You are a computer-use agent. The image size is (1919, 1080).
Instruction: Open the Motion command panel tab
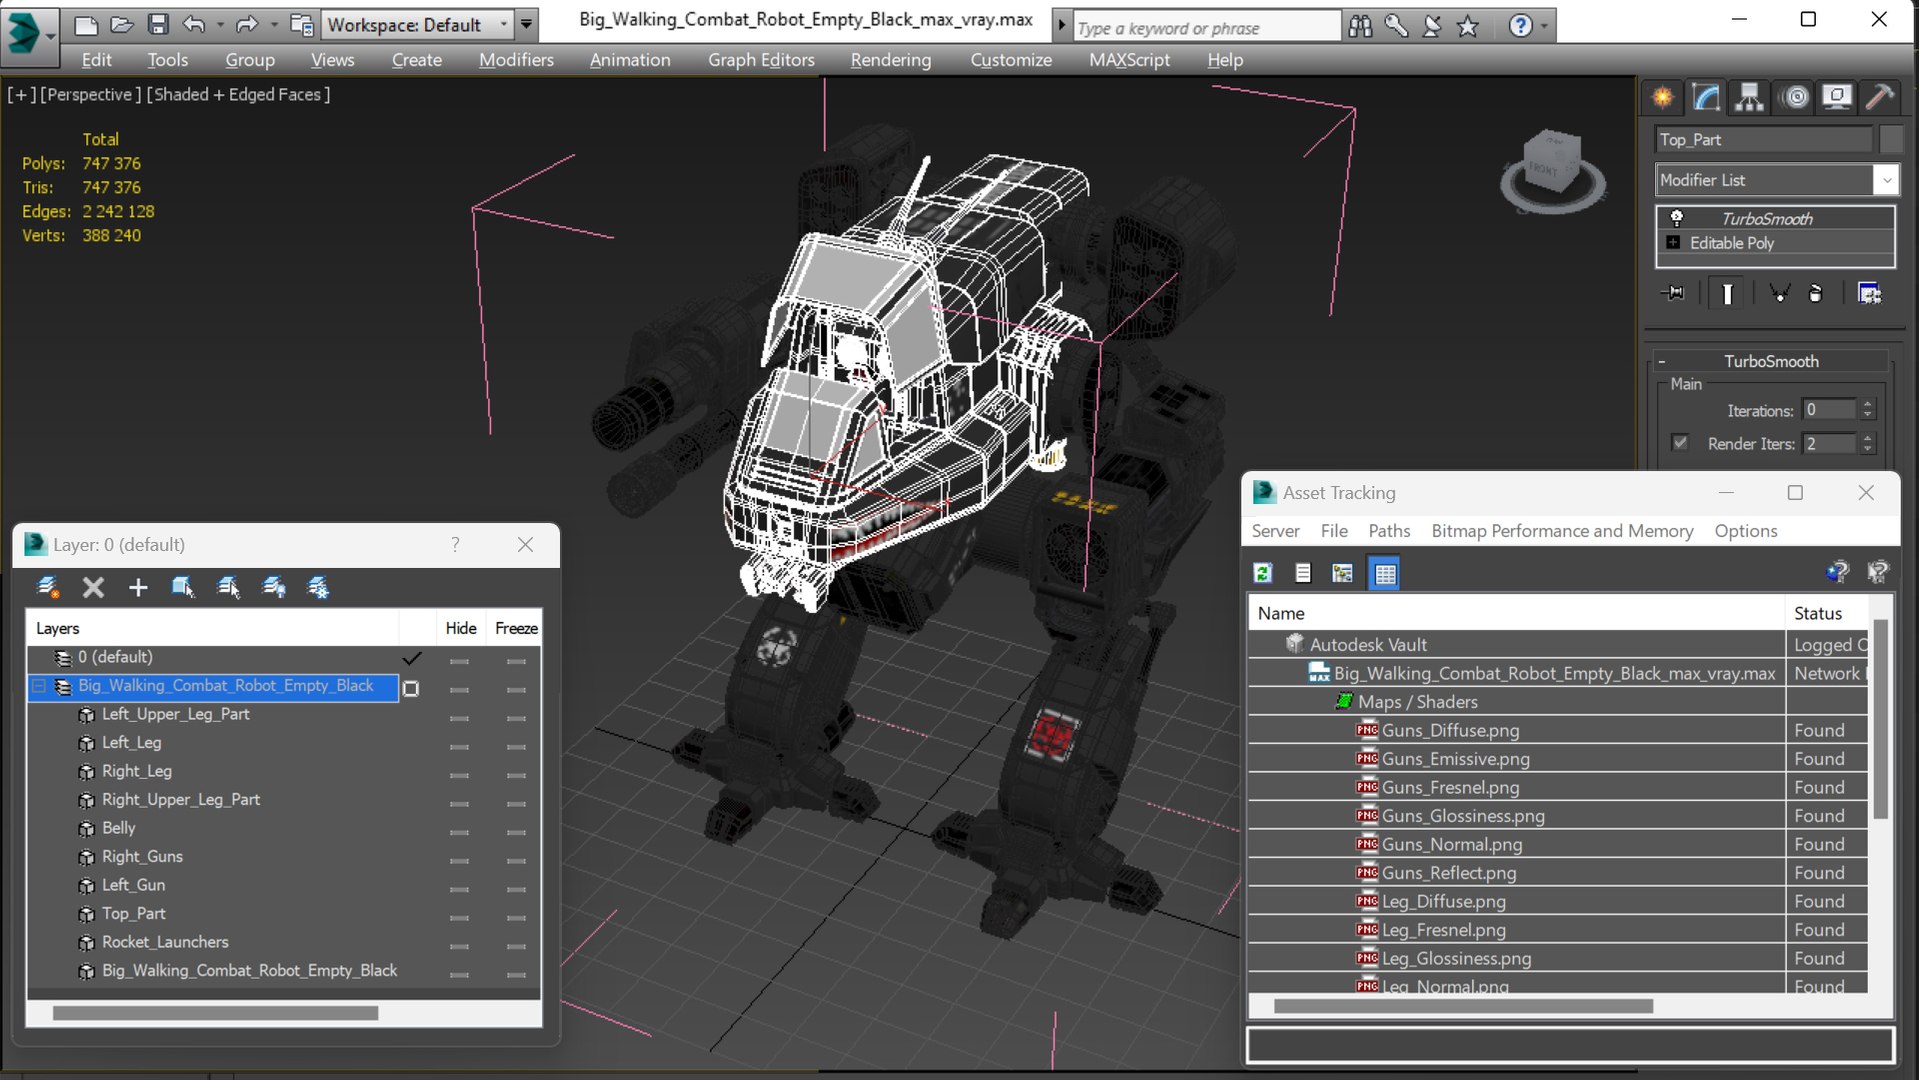[x=1796, y=97]
